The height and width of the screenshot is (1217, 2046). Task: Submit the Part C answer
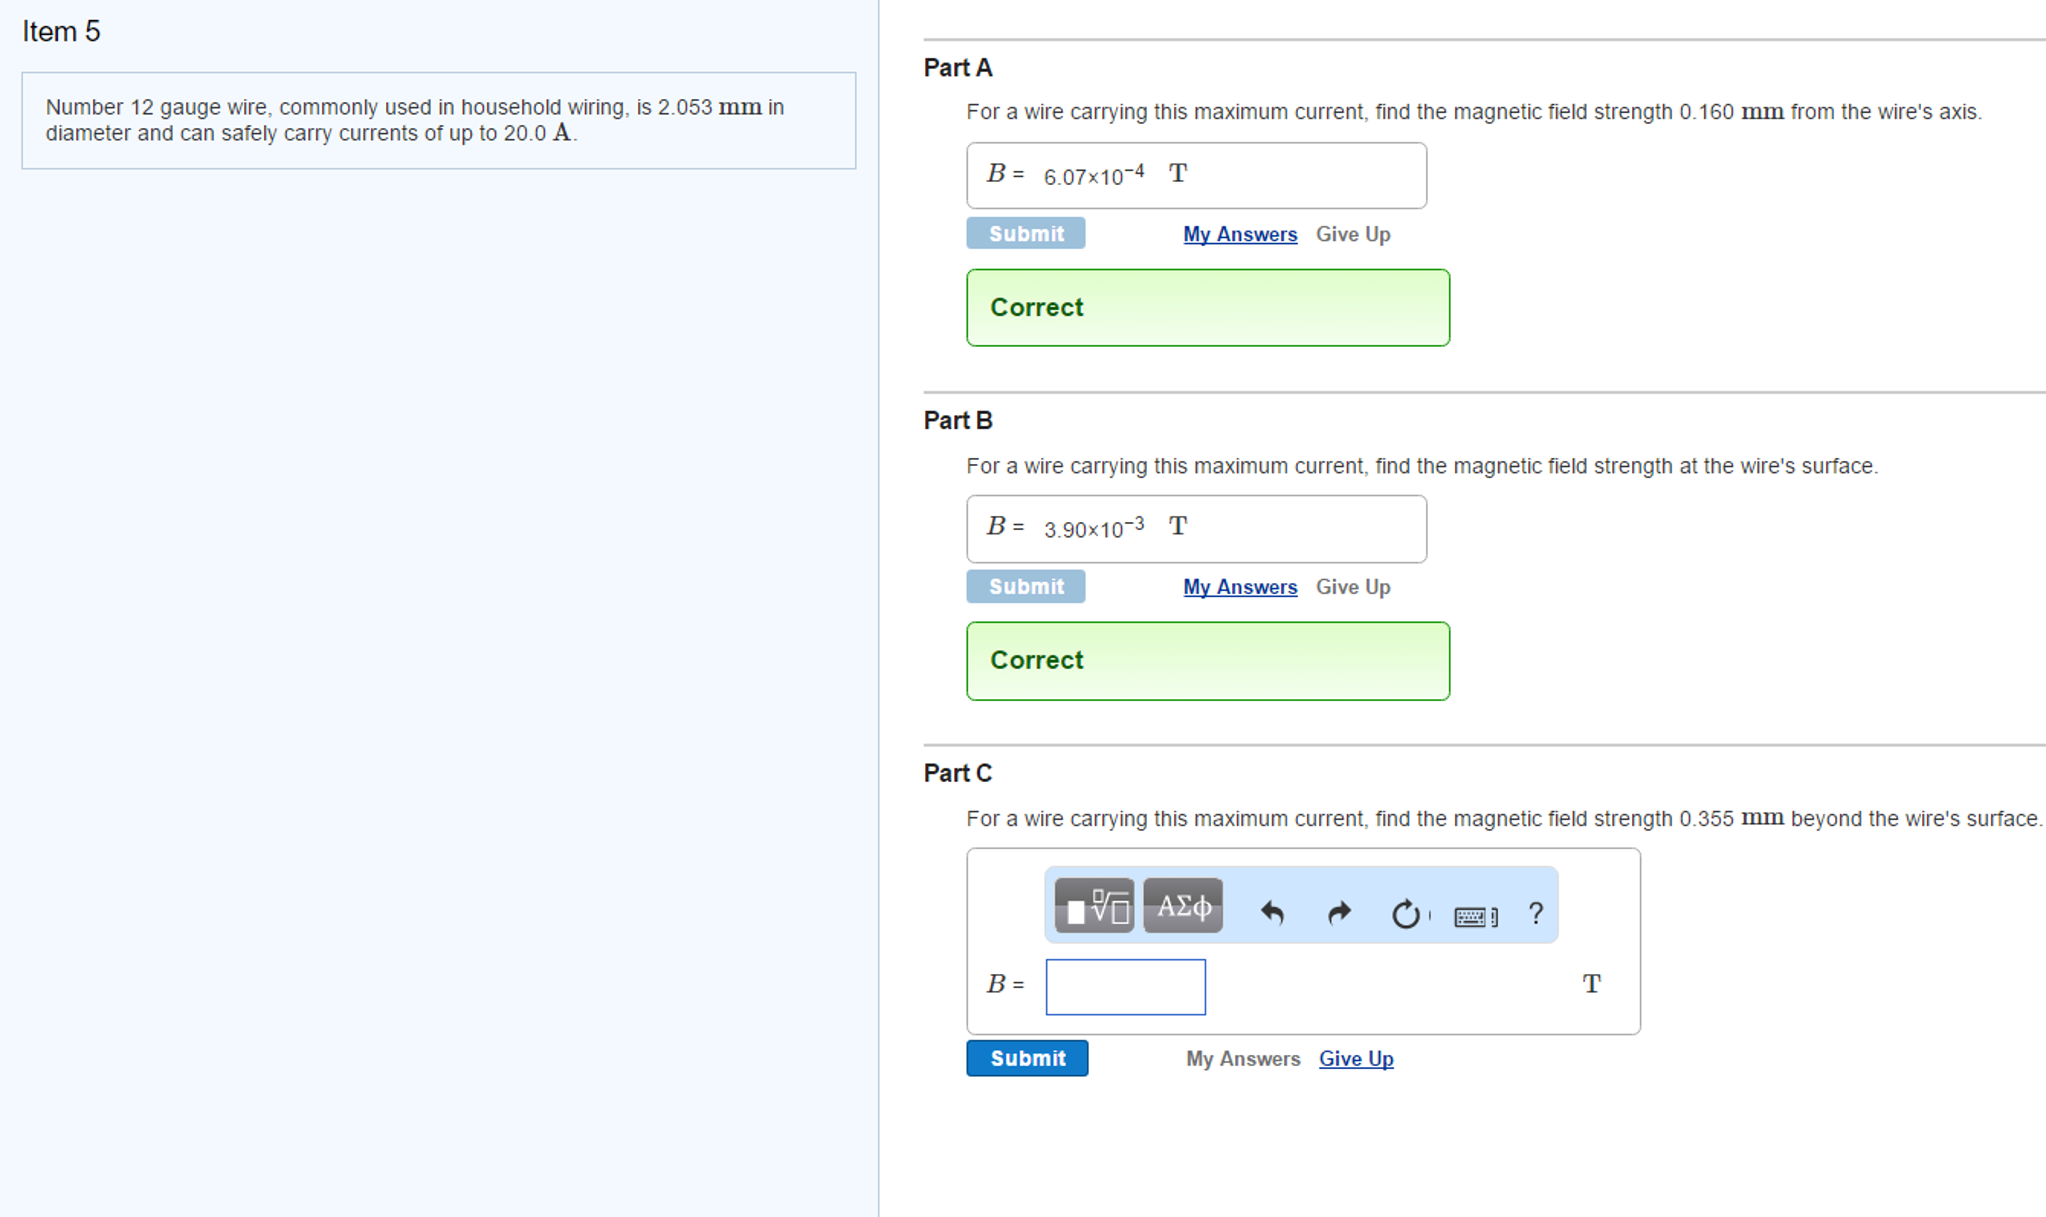(x=1027, y=1058)
